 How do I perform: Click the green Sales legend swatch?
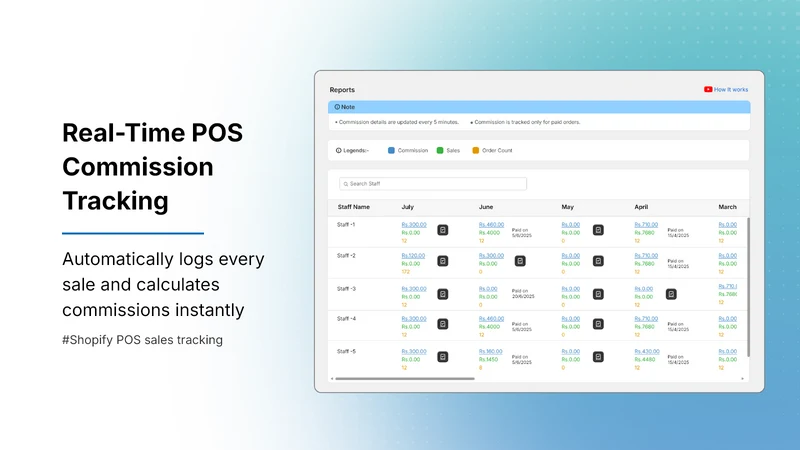pos(440,151)
